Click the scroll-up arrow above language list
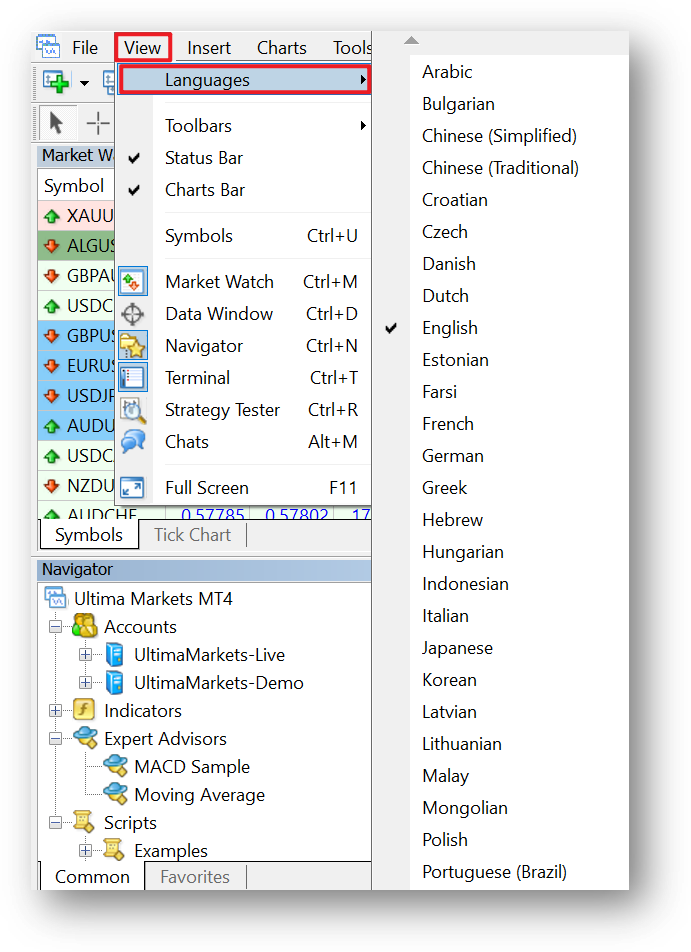The height and width of the screenshot is (952, 691). (411, 41)
